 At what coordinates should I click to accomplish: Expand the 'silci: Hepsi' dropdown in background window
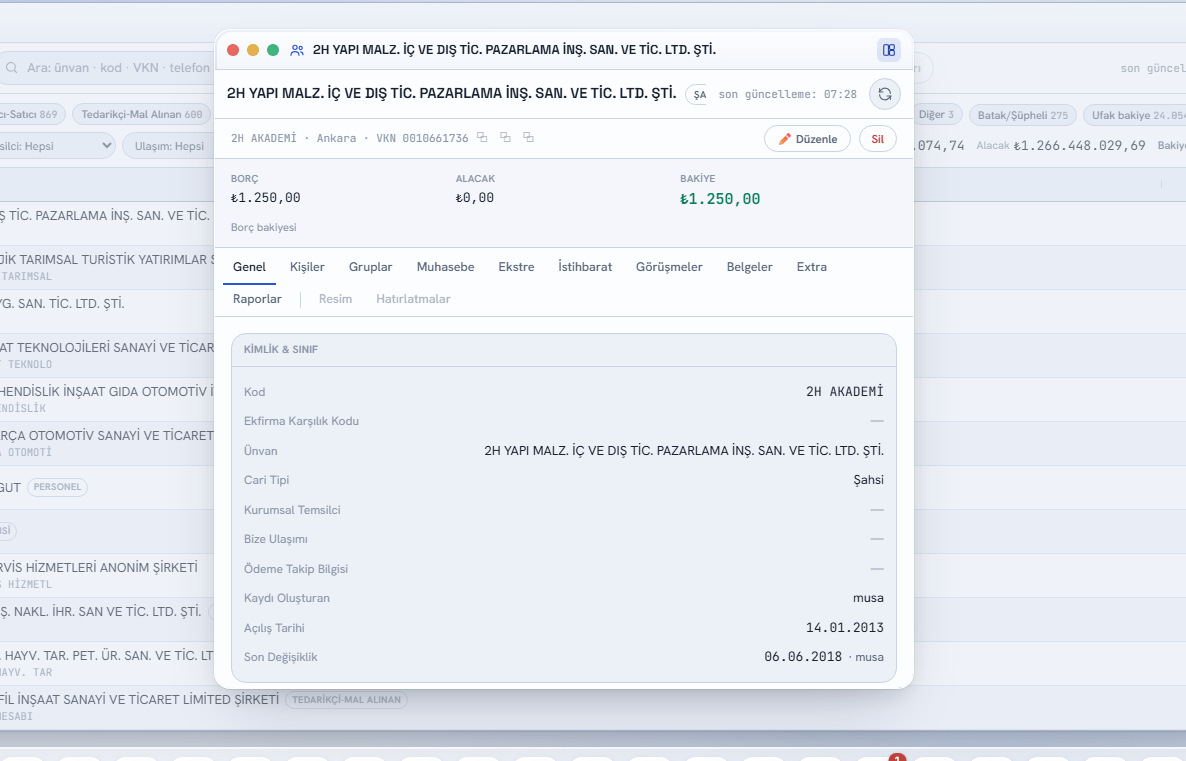click(x=57, y=146)
